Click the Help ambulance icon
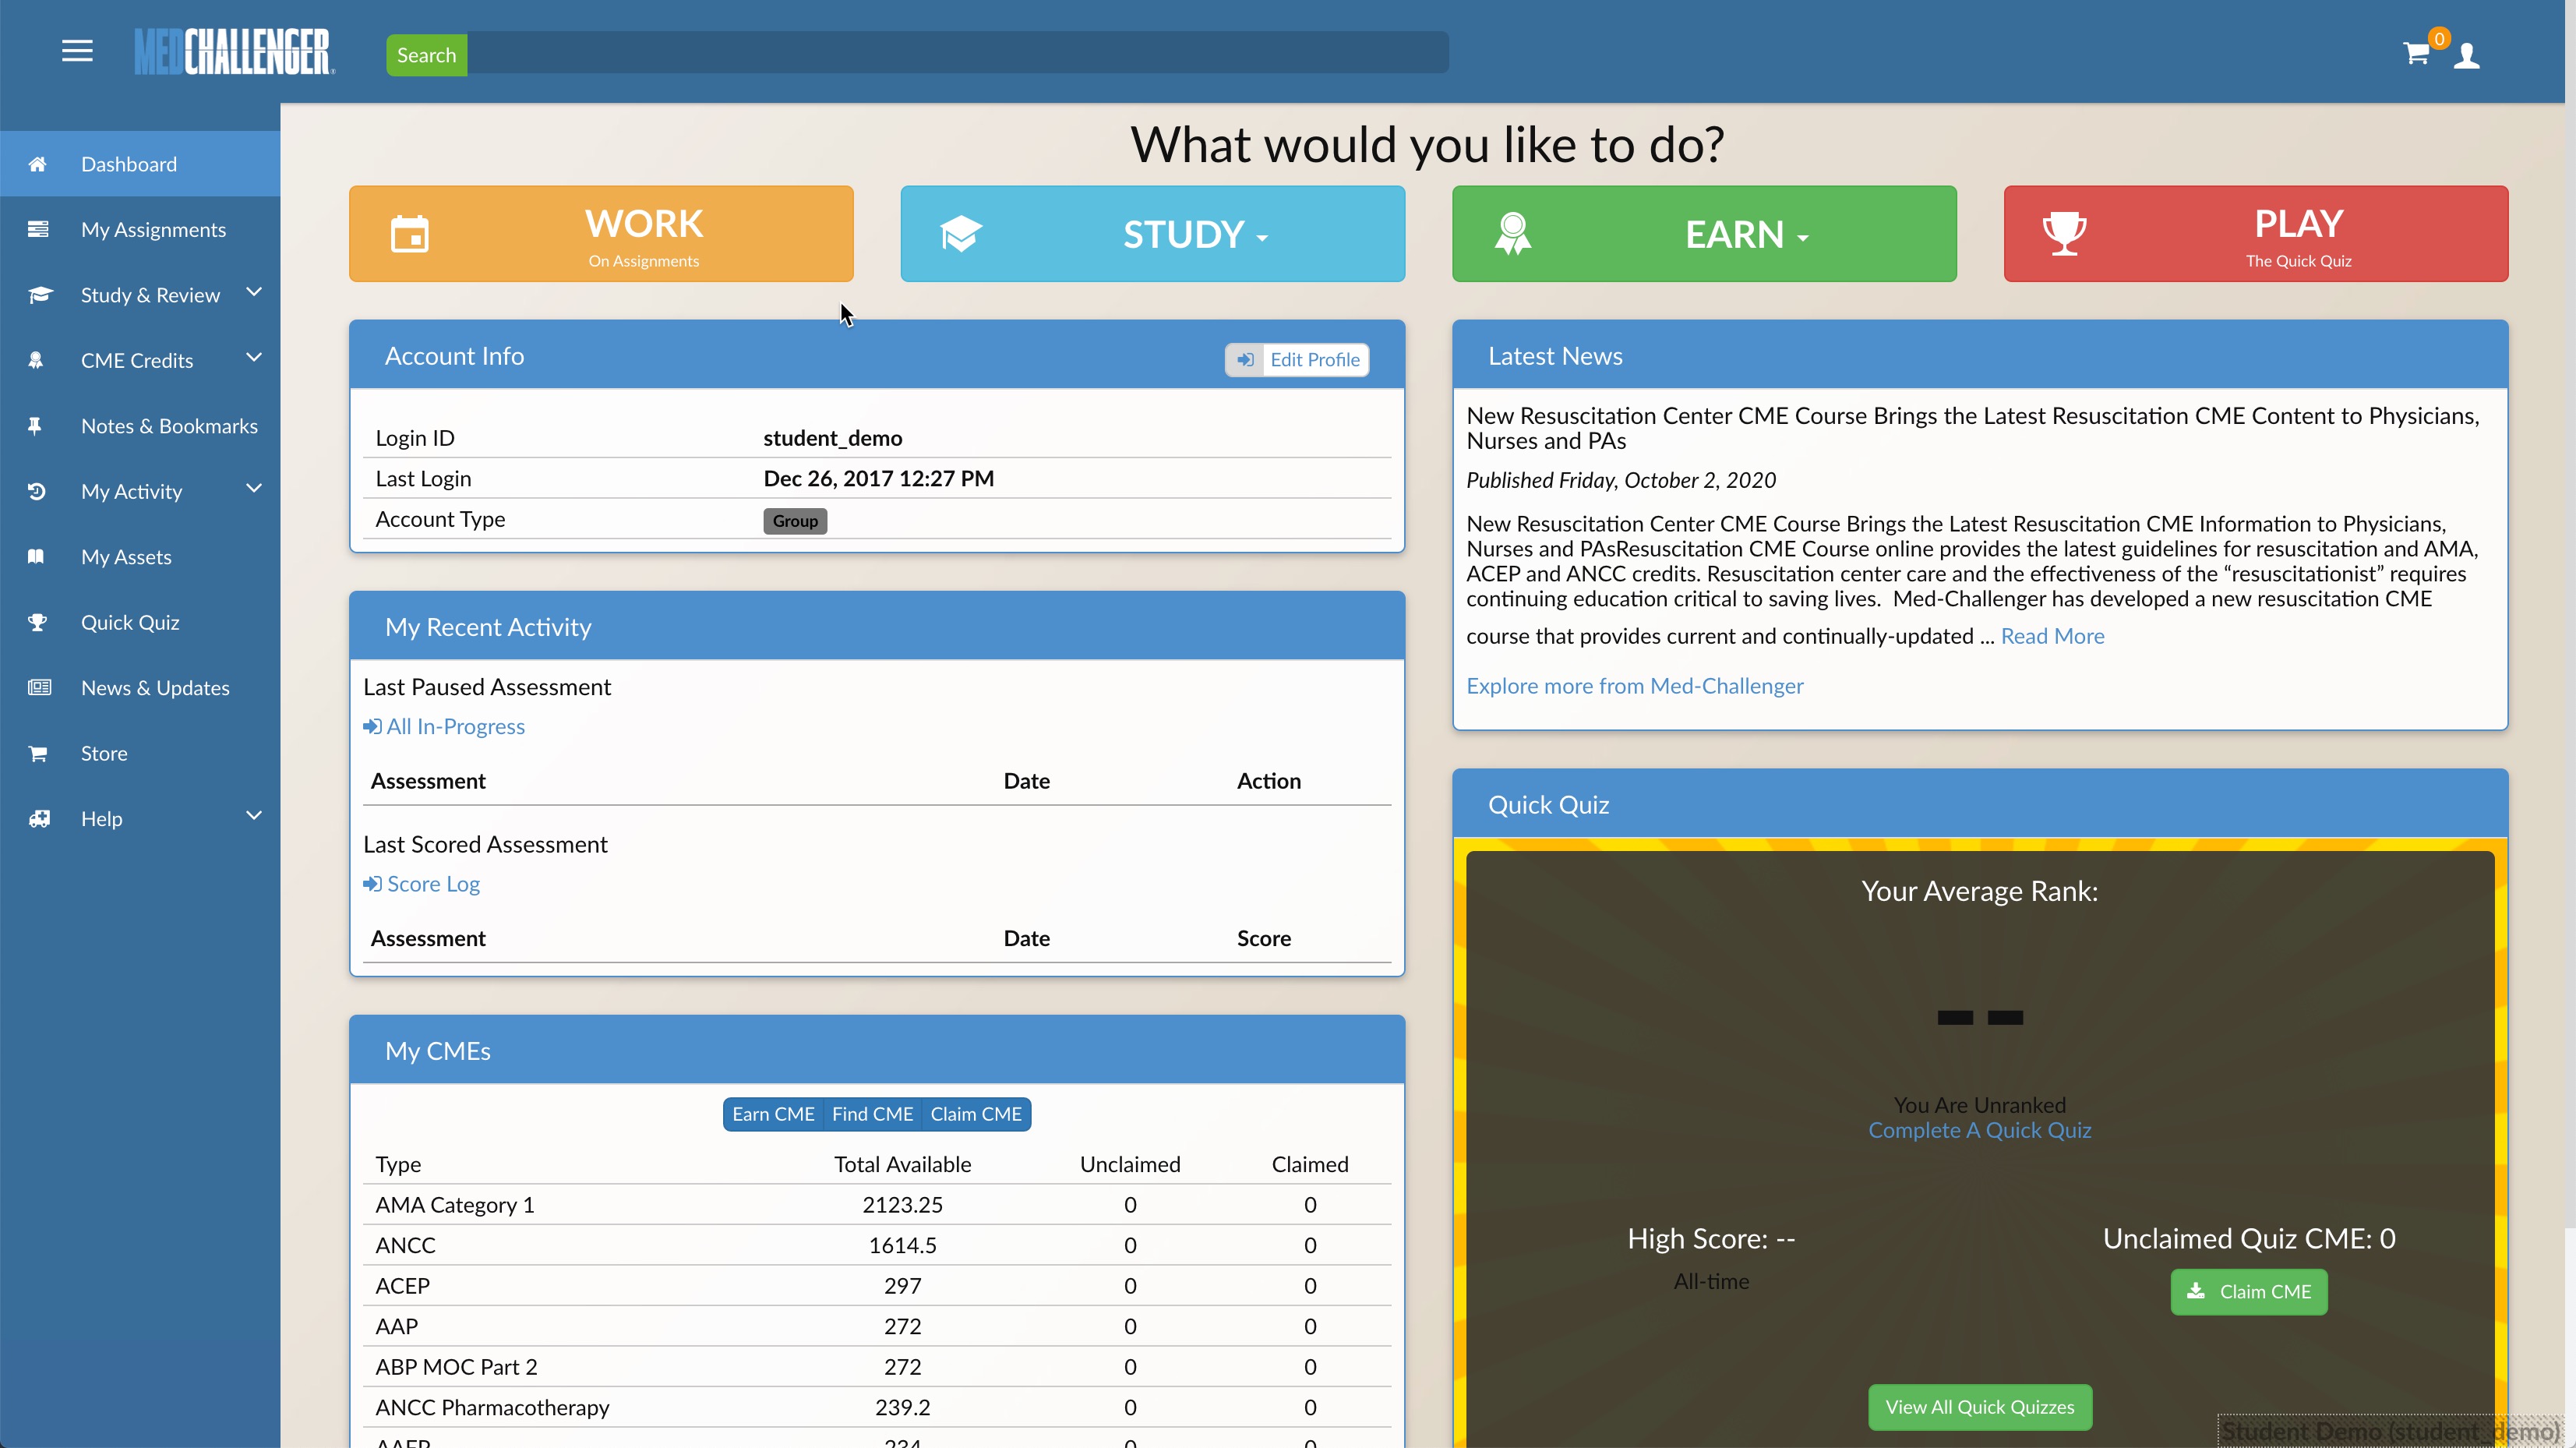Viewport: 2576px width, 1448px height. [x=39, y=819]
